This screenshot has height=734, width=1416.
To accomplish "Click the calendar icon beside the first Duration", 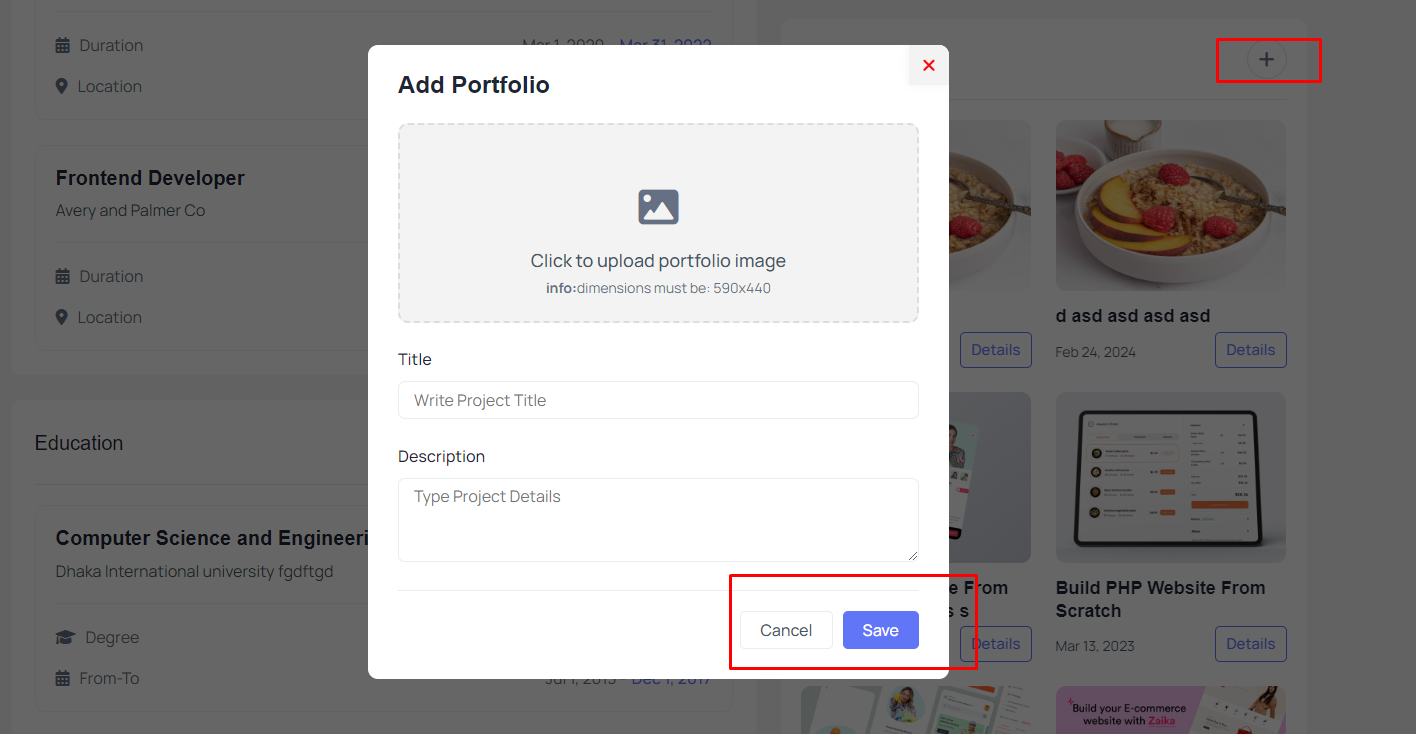I will (62, 45).
